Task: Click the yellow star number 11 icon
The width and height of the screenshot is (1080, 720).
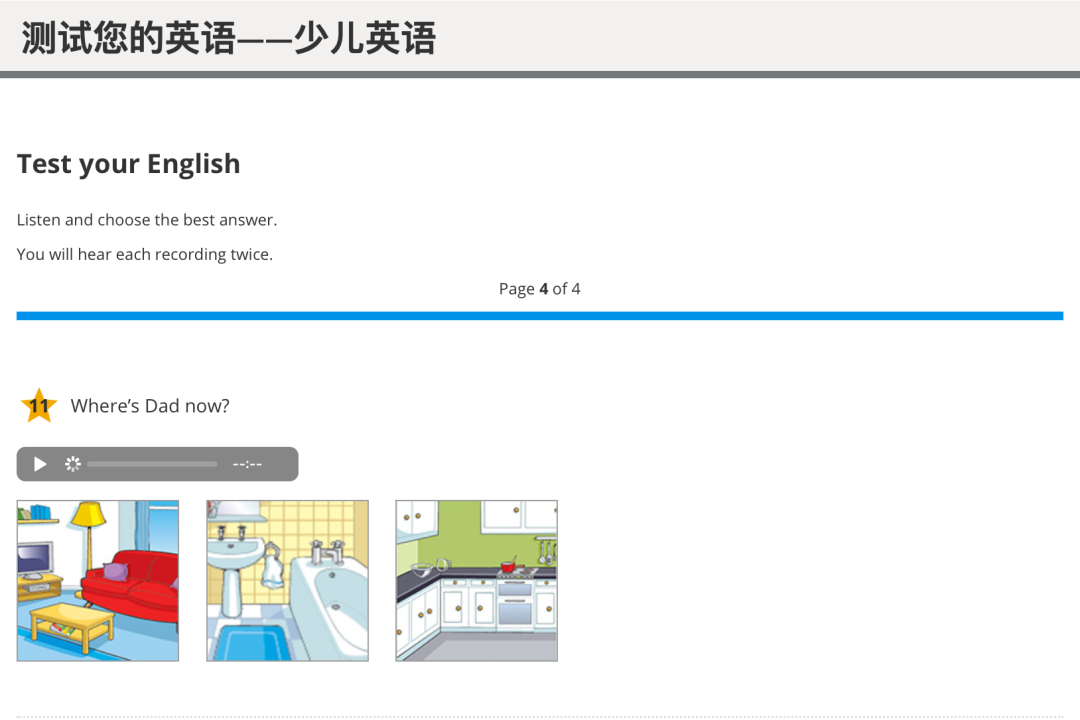Action: [39, 406]
